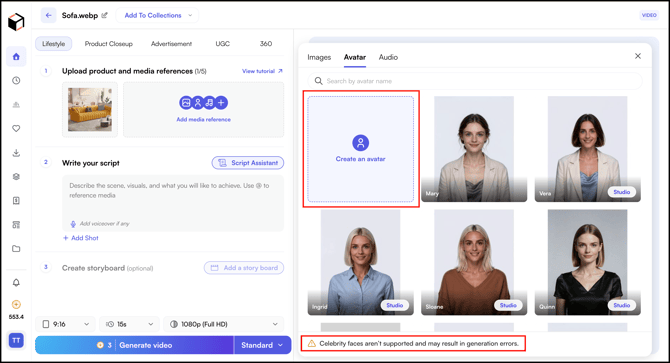Open the 15s duration dropdown

pyautogui.click(x=129, y=324)
